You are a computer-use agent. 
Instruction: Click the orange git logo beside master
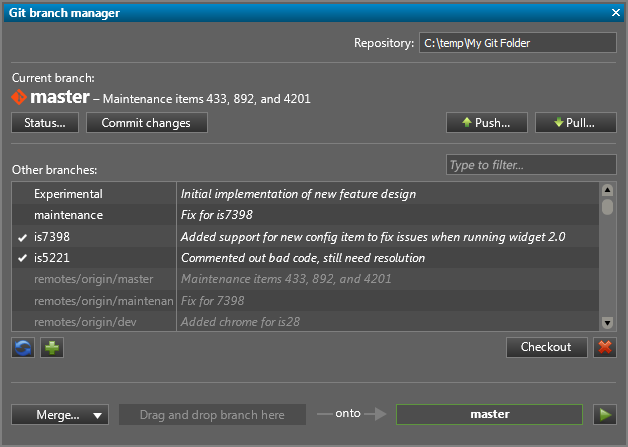(x=19, y=97)
